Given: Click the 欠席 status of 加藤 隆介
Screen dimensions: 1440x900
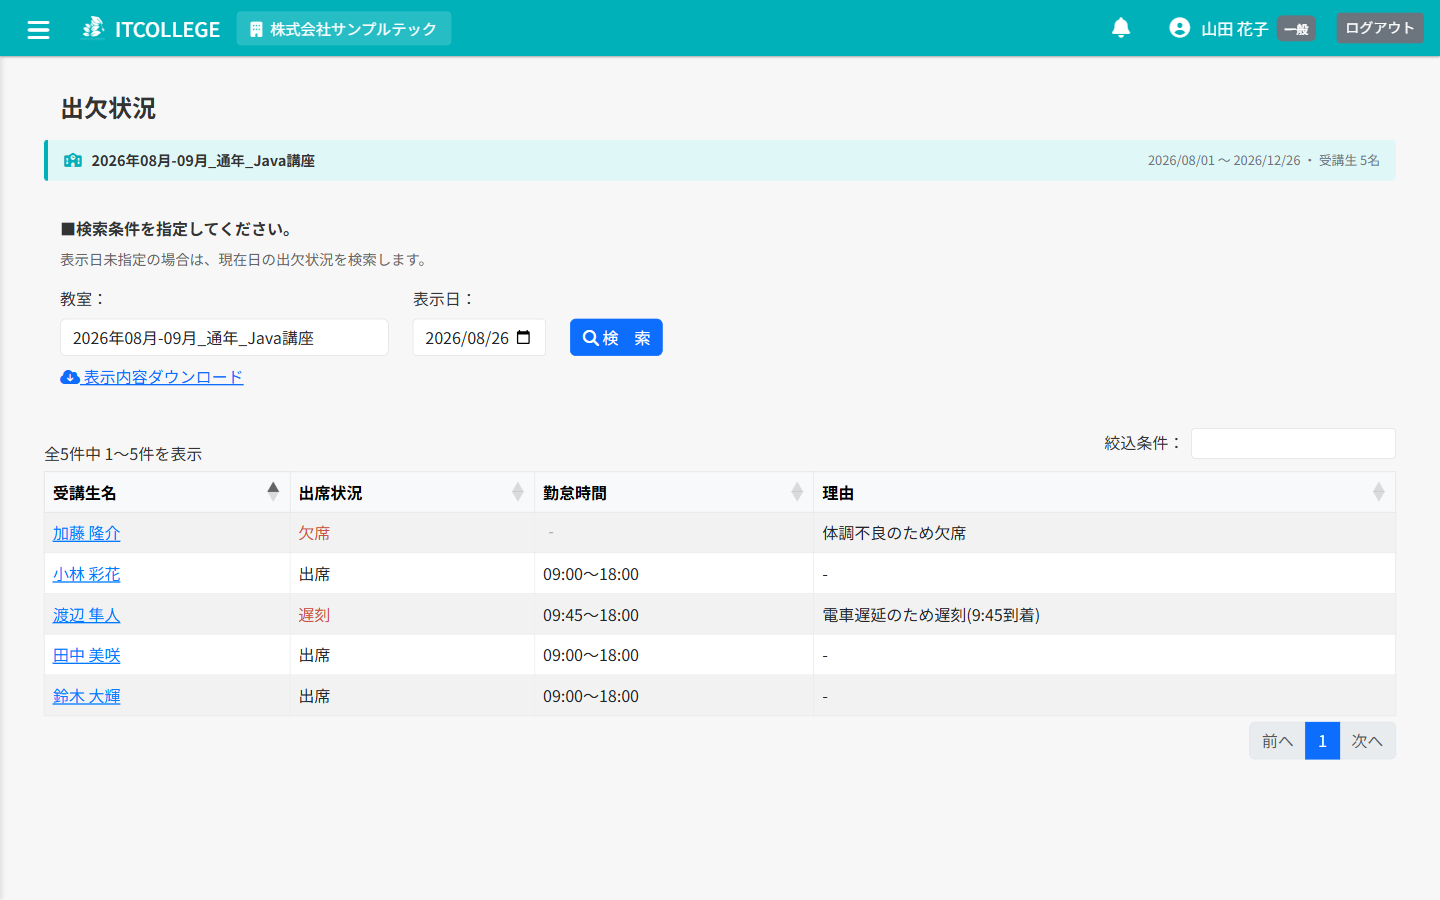Looking at the screenshot, I should pos(314,533).
